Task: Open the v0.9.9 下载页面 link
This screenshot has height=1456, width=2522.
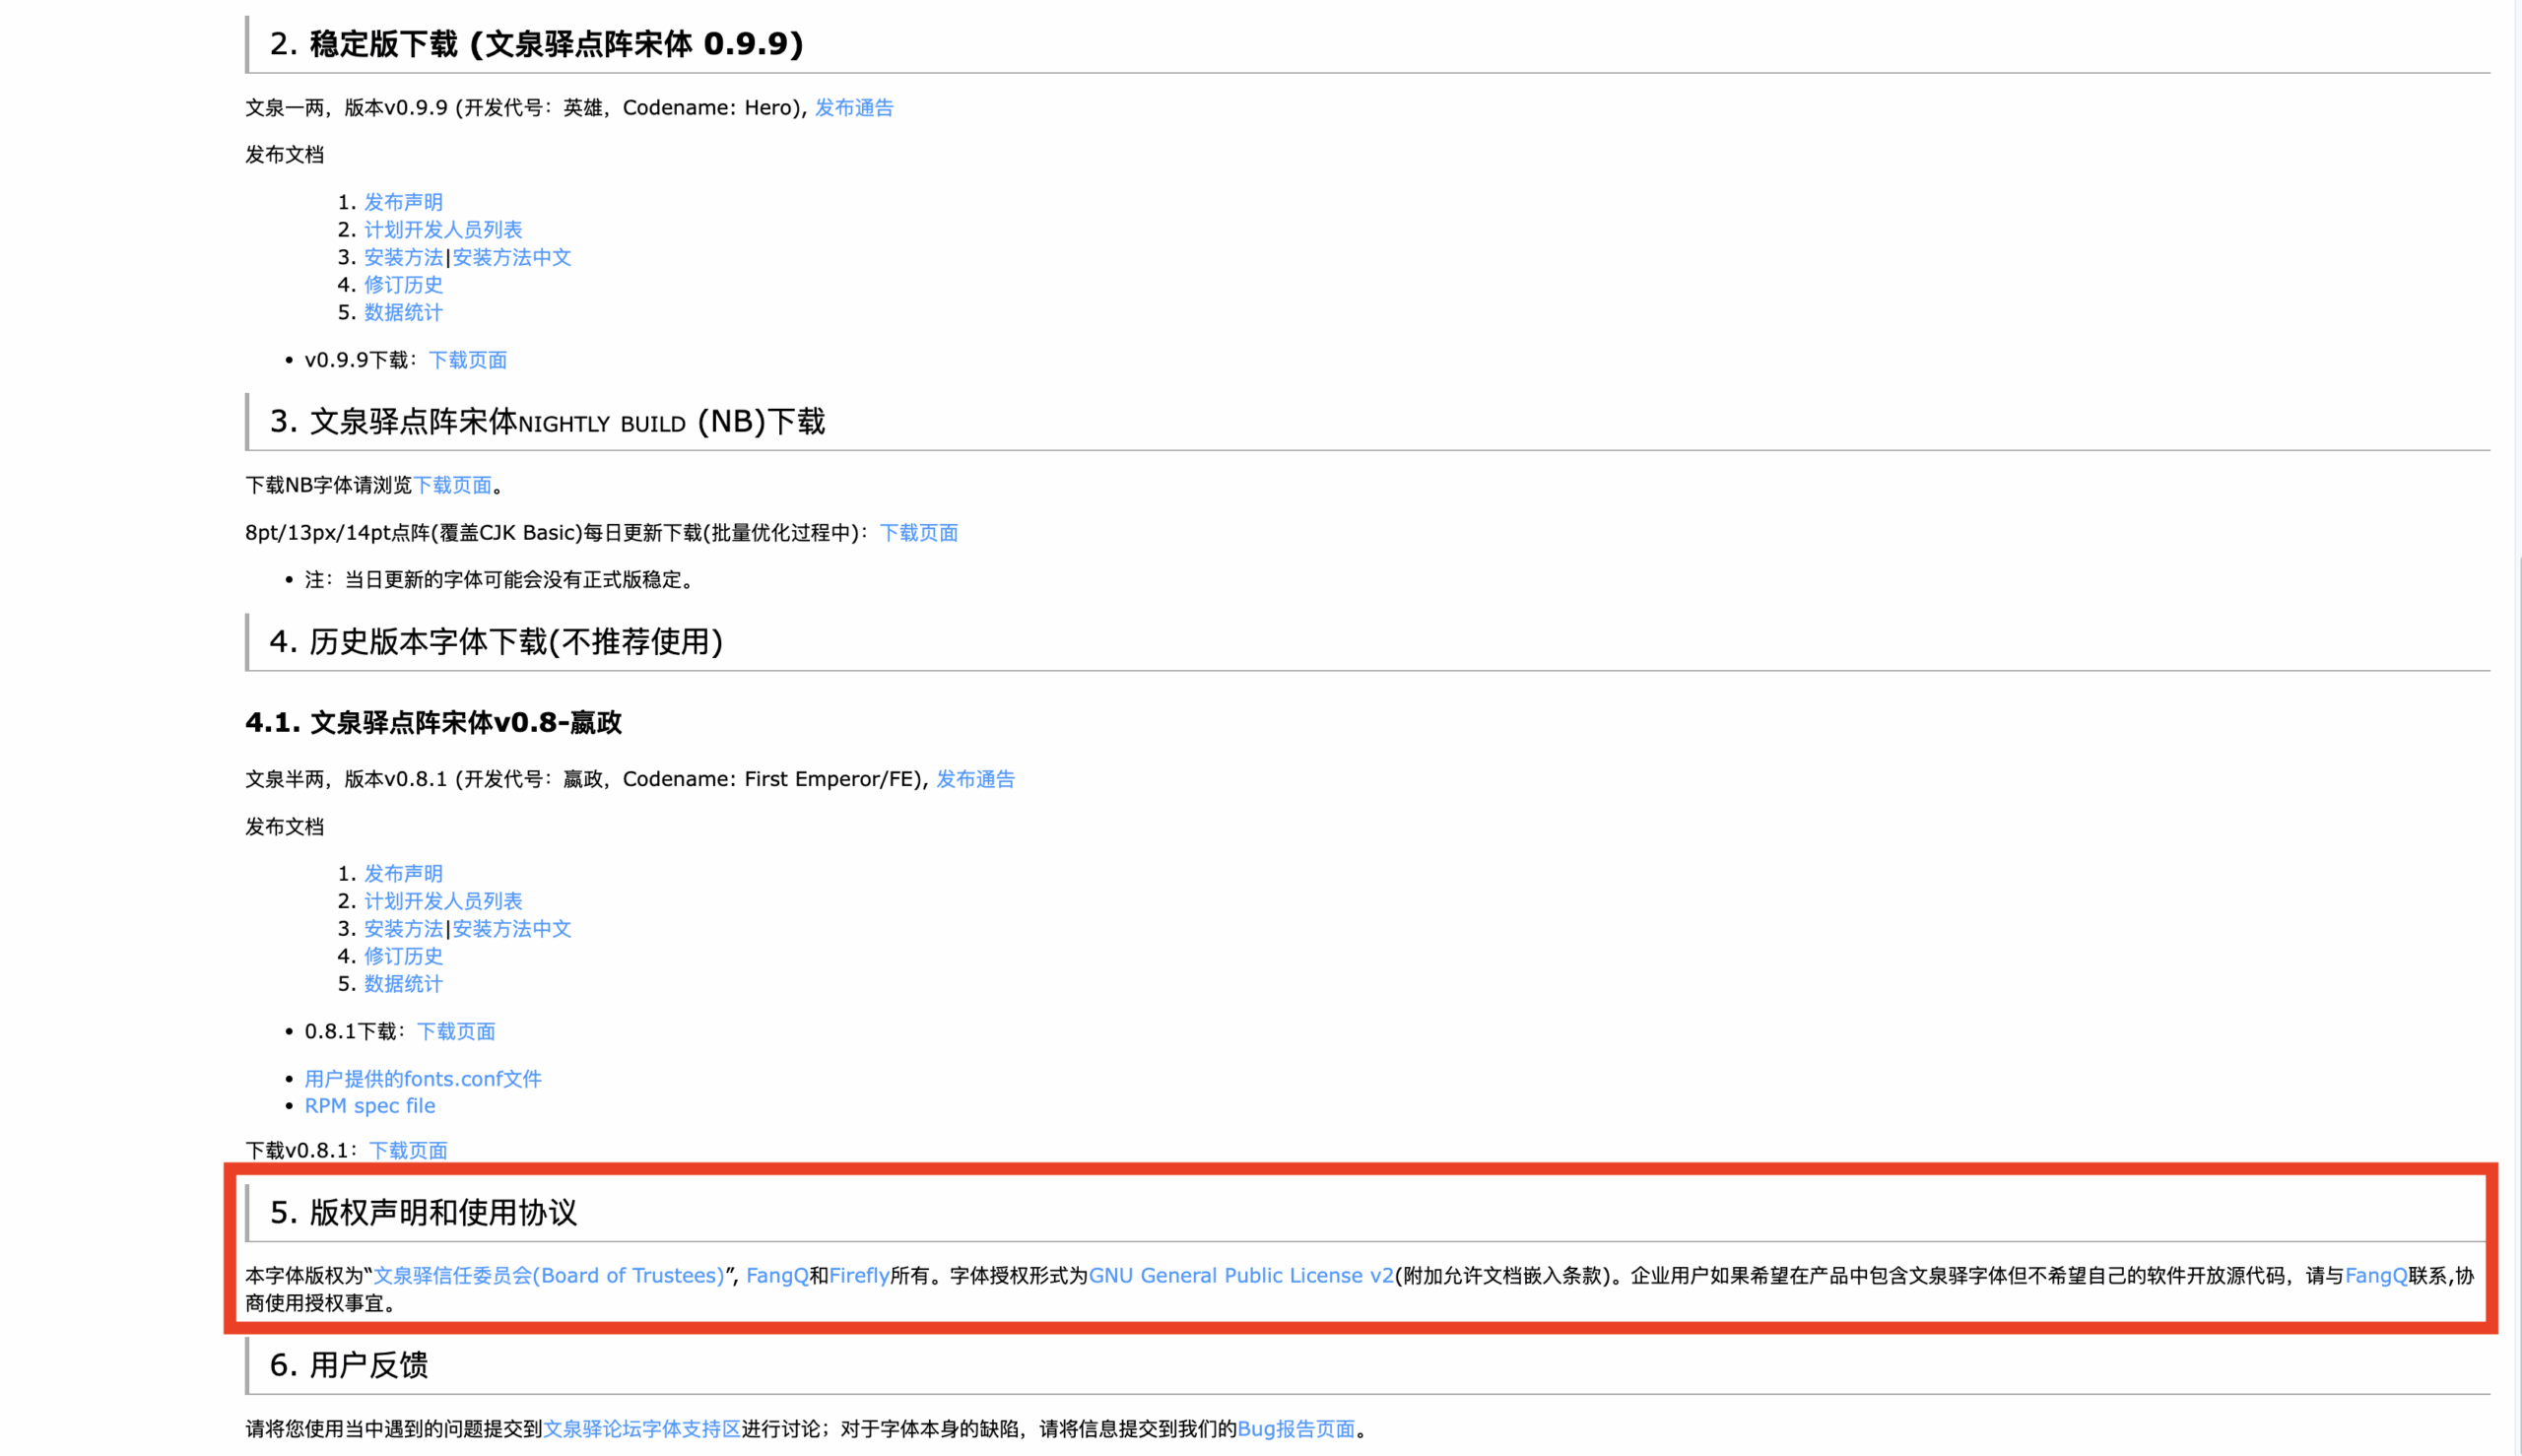Action: 469,360
